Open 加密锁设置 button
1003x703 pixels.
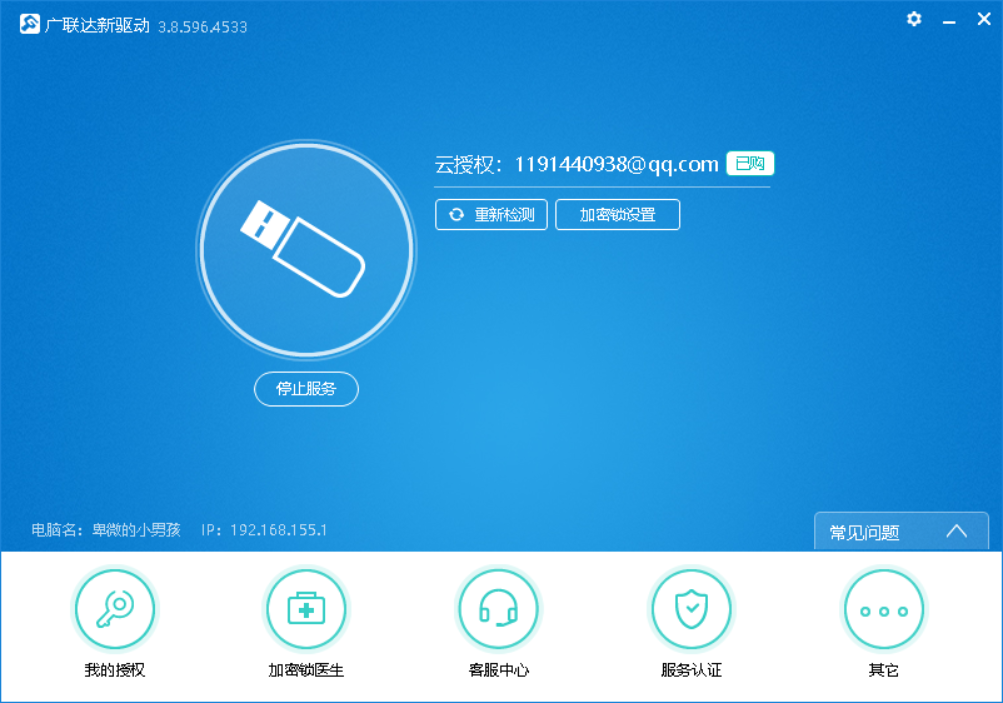pos(618,215)
